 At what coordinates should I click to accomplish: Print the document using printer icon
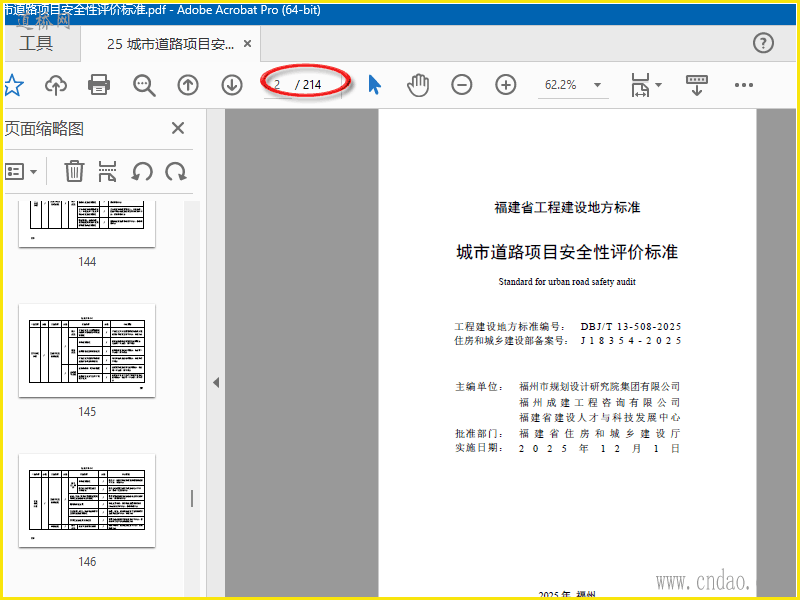pos(99,85)
